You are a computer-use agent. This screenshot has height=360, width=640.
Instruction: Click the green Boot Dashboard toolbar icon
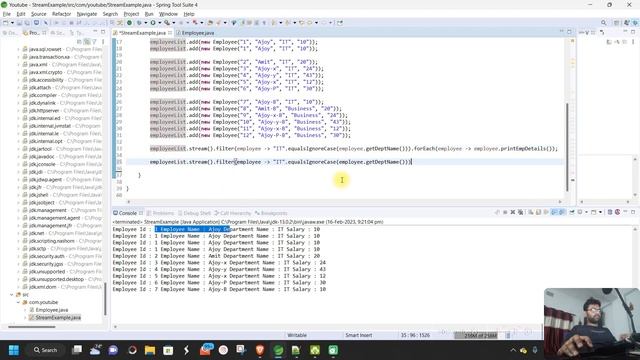pyautogui.click(x=129, y=22)
